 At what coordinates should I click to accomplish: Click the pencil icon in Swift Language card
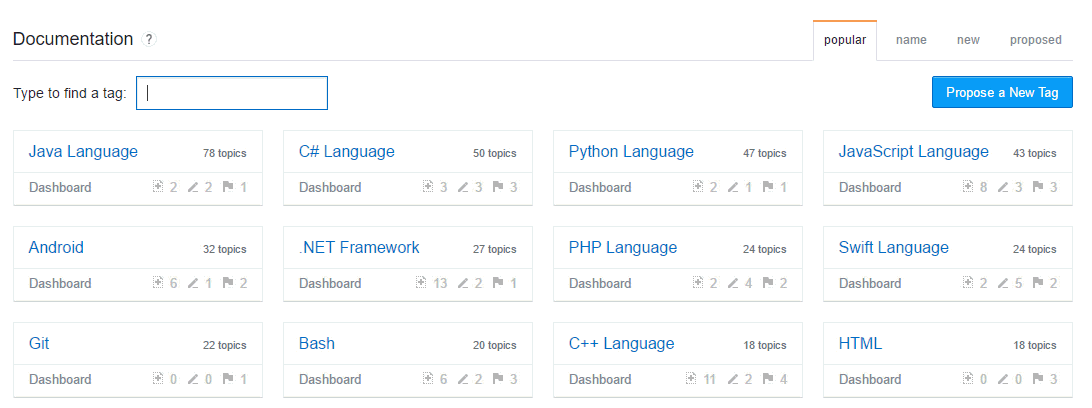pyautogui.click(x=1003, y=283)
